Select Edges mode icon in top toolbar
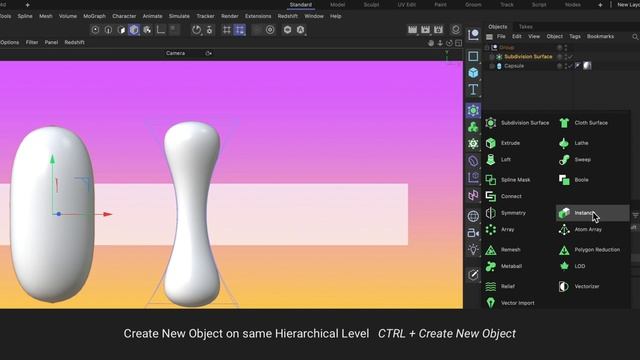 point(108,30)
